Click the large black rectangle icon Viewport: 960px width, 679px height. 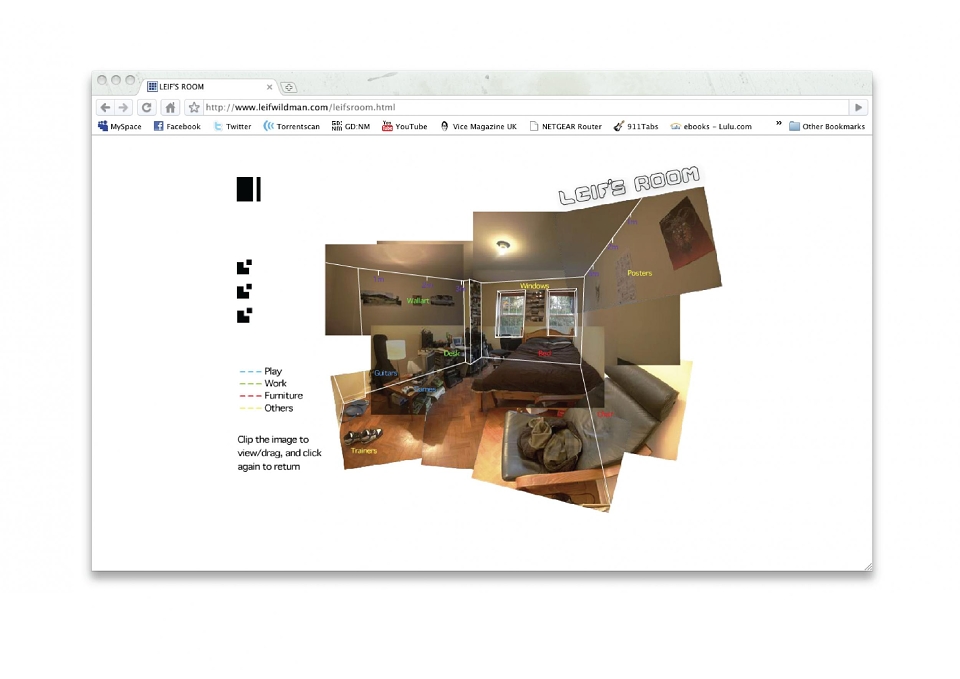point(249,189)
